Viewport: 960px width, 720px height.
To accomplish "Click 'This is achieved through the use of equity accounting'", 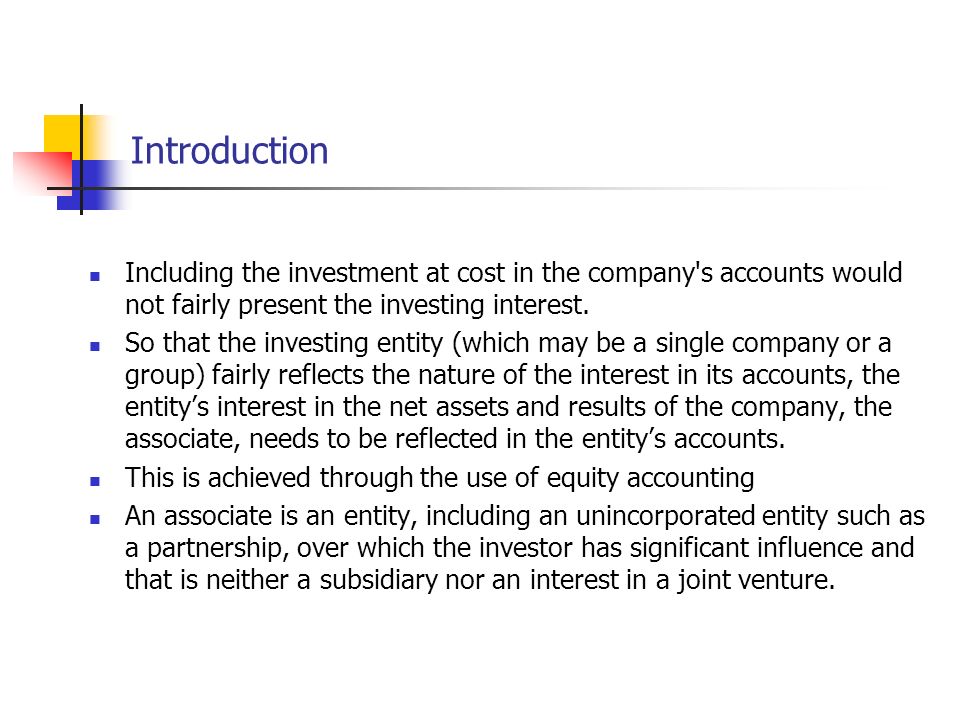I will pyautogui.click(x=439, y=478).
